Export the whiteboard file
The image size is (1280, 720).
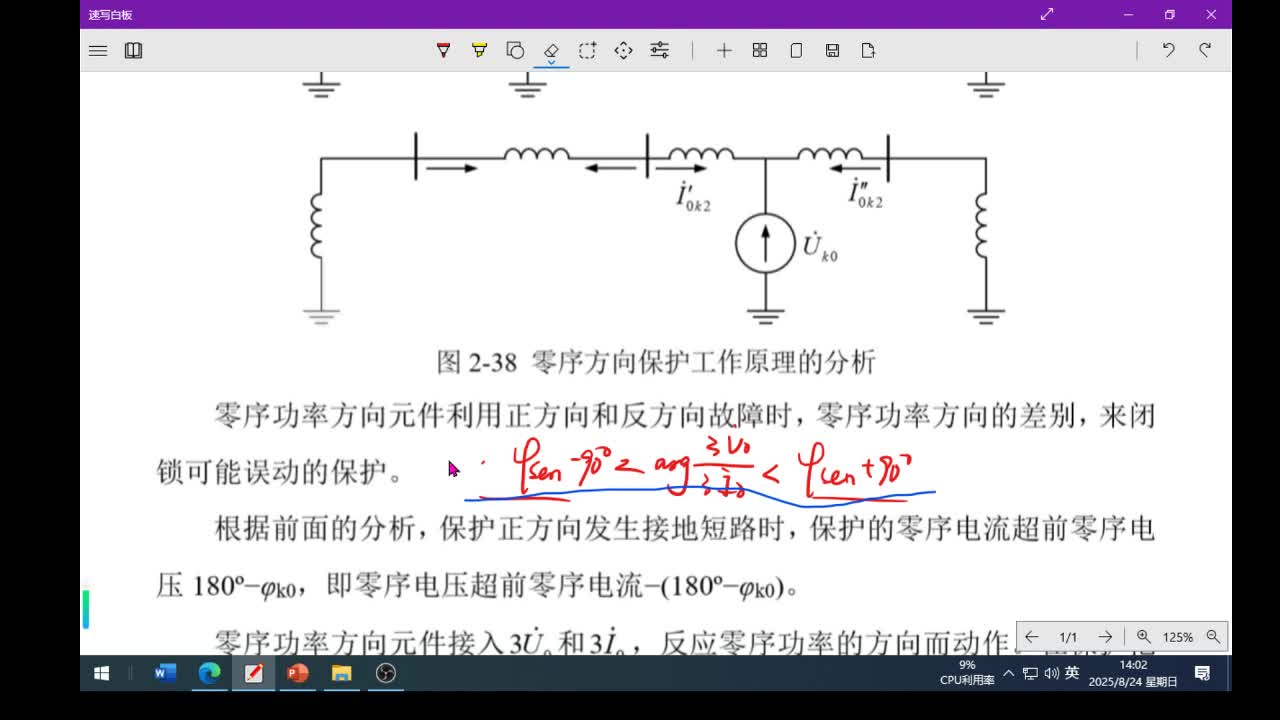[868, 50]
